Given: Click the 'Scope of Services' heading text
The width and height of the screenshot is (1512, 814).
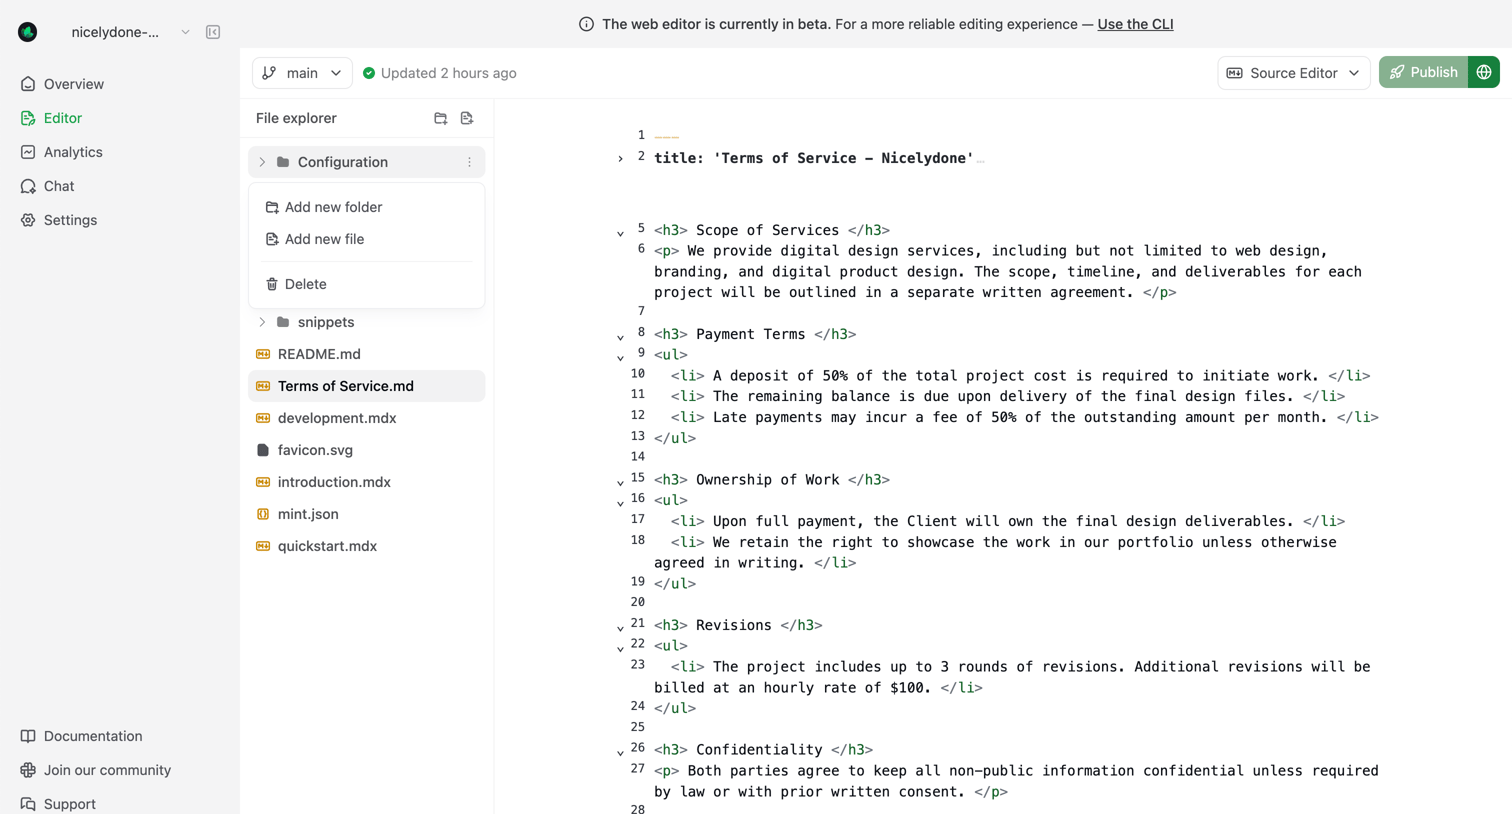Looking at the screenshot, I should pyautogui.click(x=768, y=230).
